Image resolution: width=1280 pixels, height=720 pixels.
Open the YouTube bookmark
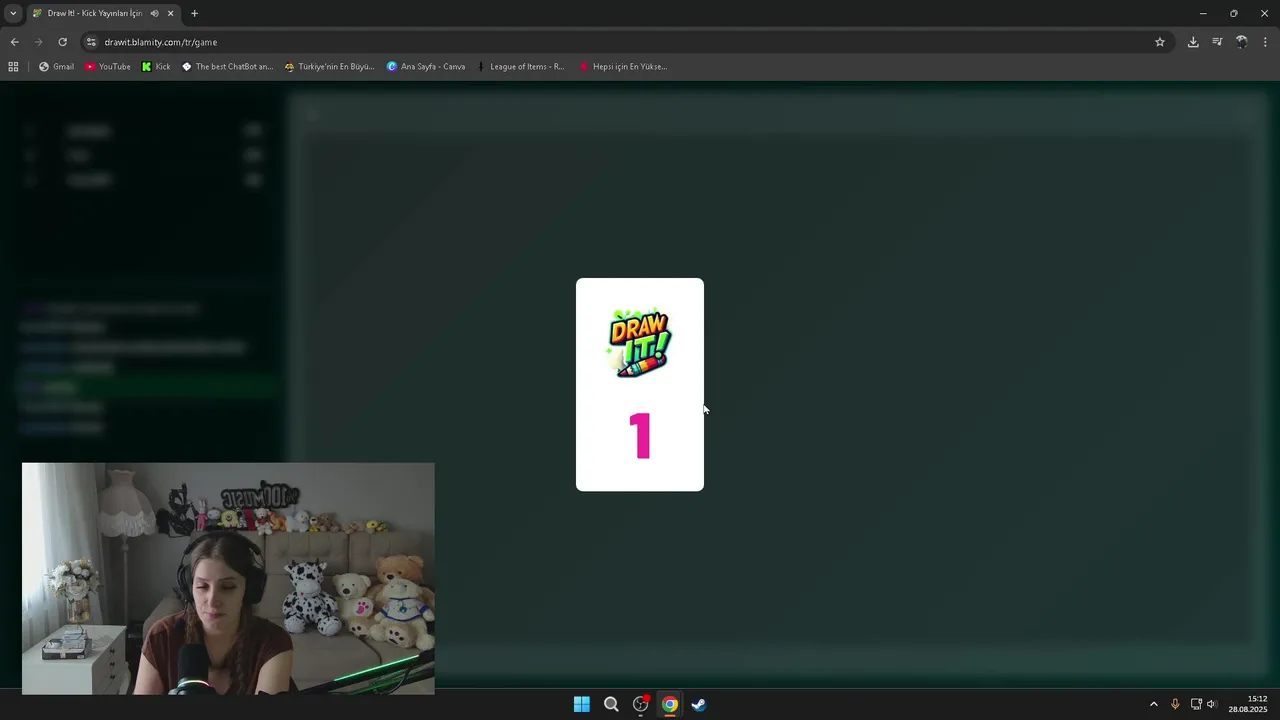point(107,67)
